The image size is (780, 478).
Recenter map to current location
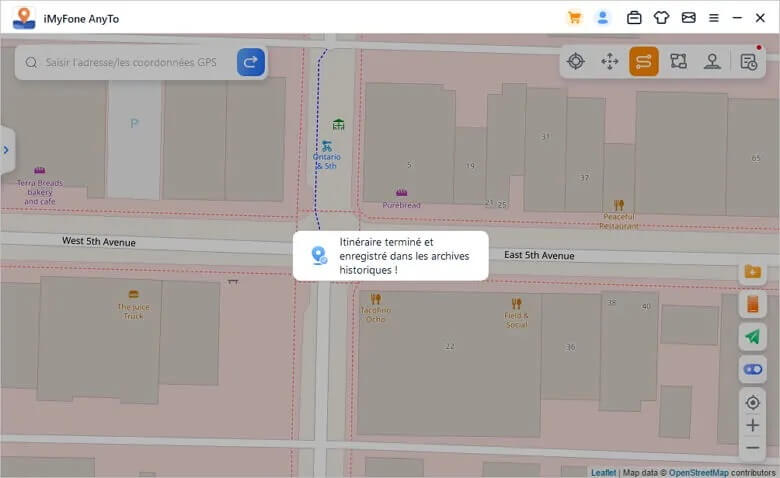click(753, 402)
